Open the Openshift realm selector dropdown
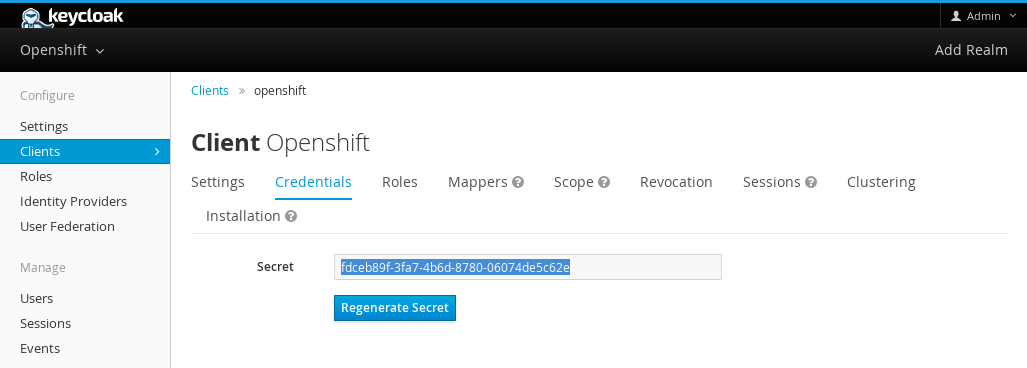 coord(62,50)
